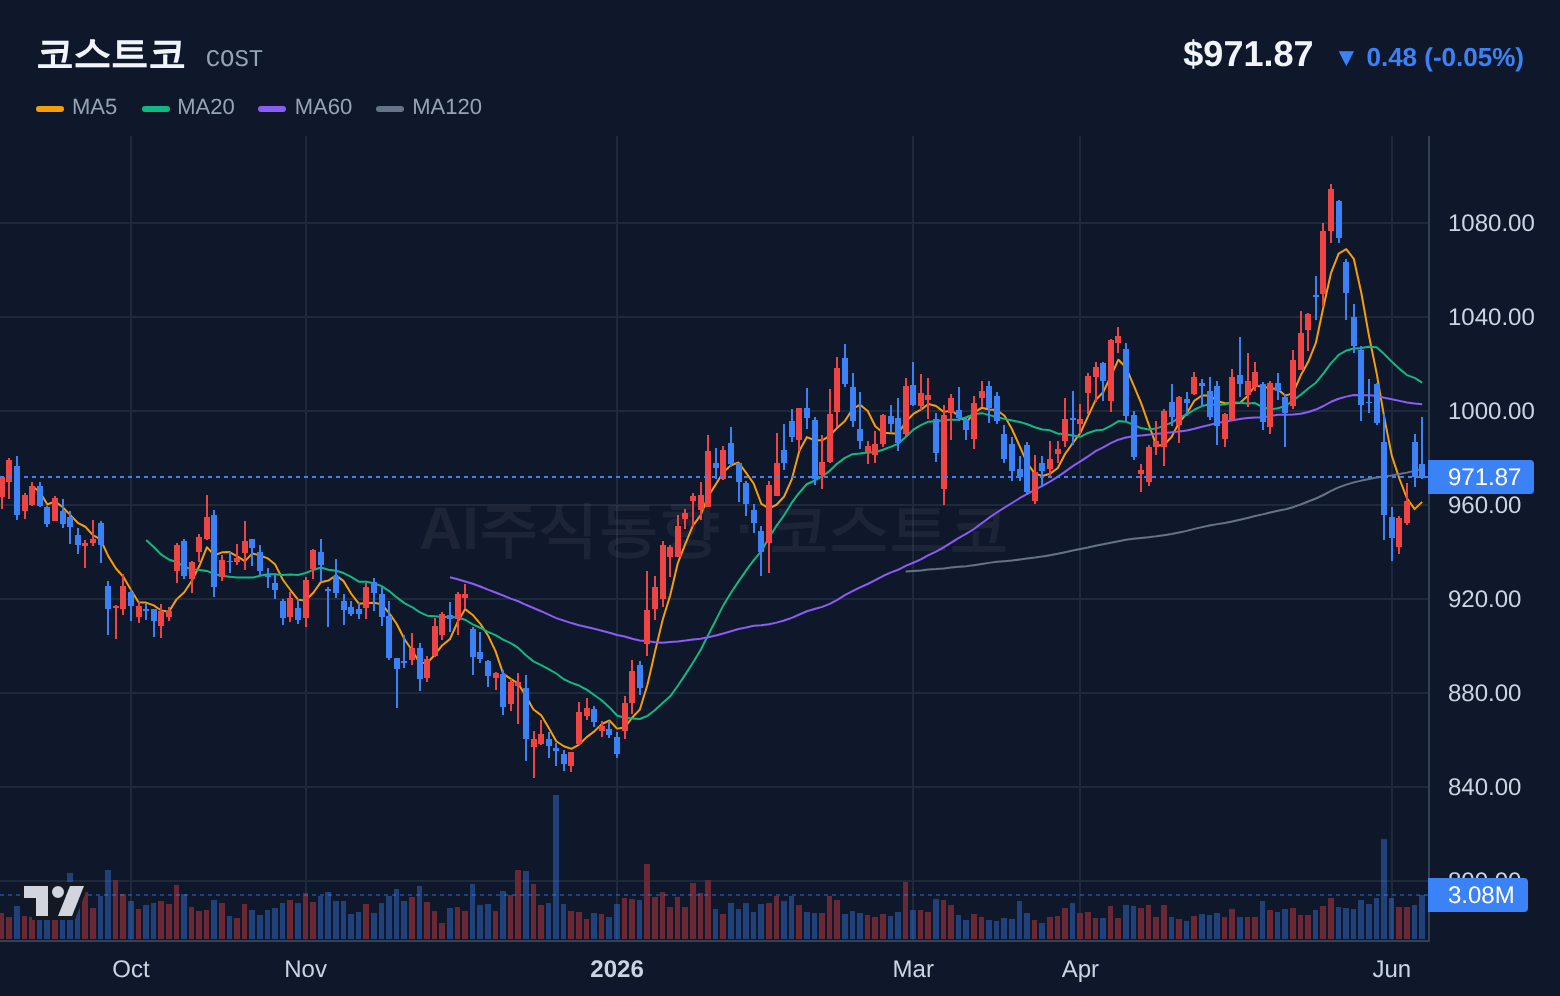Screen dimensions: 1560x996
Task: Click the 1080.00 price axis label
Action: pos(1491,223)
